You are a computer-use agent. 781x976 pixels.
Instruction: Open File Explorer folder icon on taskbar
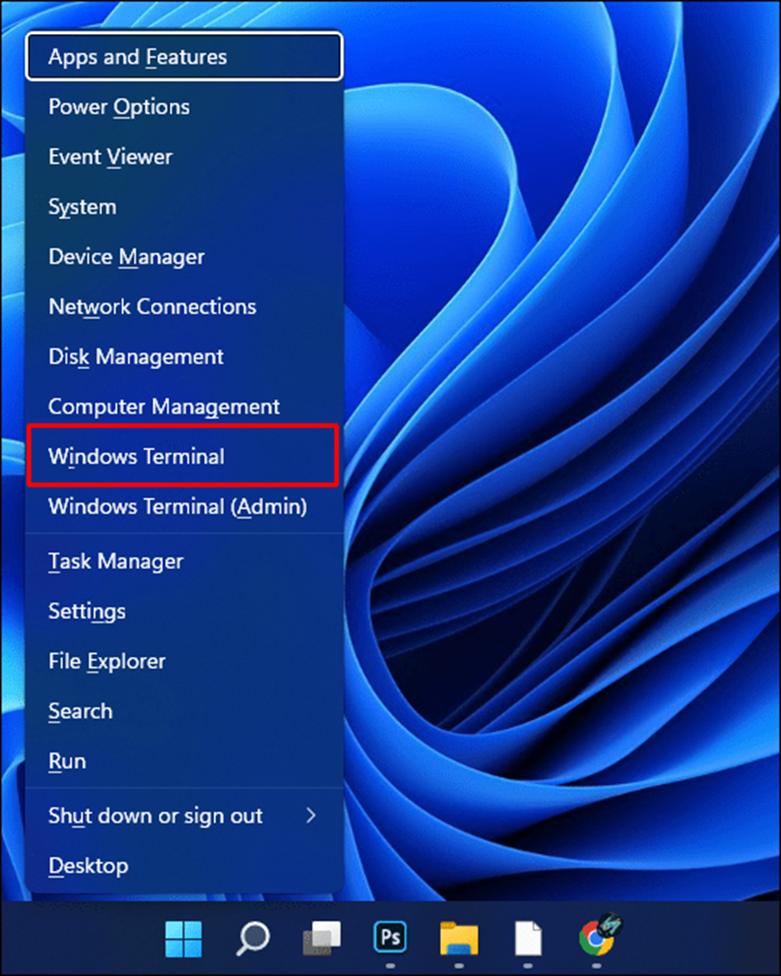[459, 939]
